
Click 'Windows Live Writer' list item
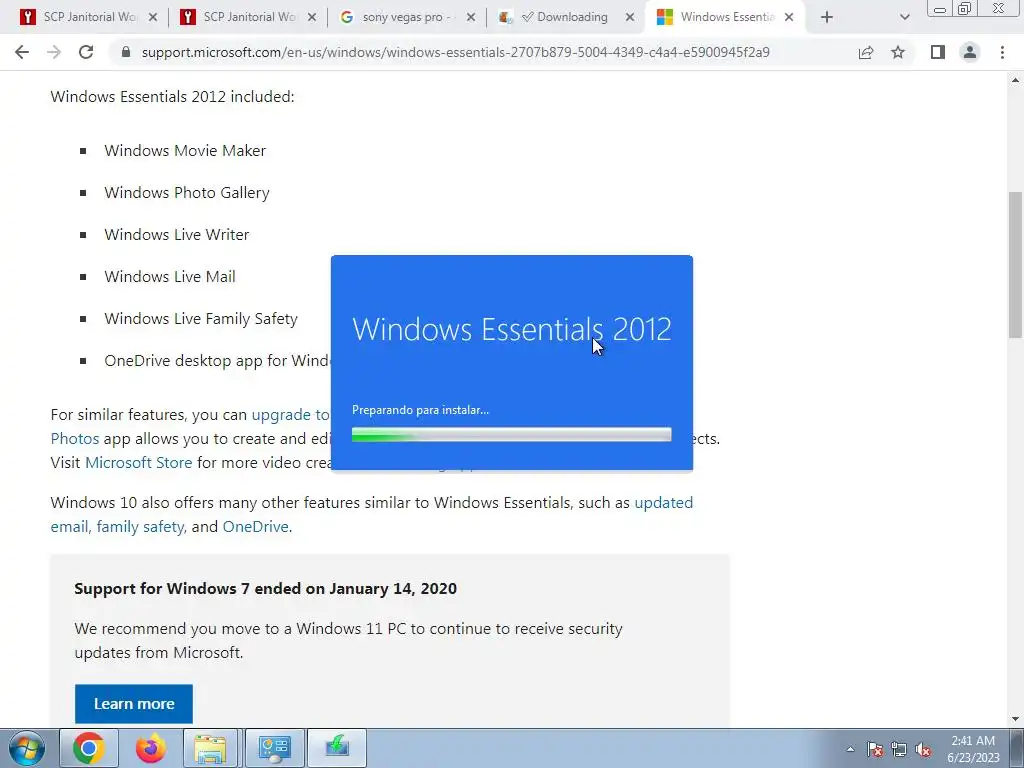point(176,234)
